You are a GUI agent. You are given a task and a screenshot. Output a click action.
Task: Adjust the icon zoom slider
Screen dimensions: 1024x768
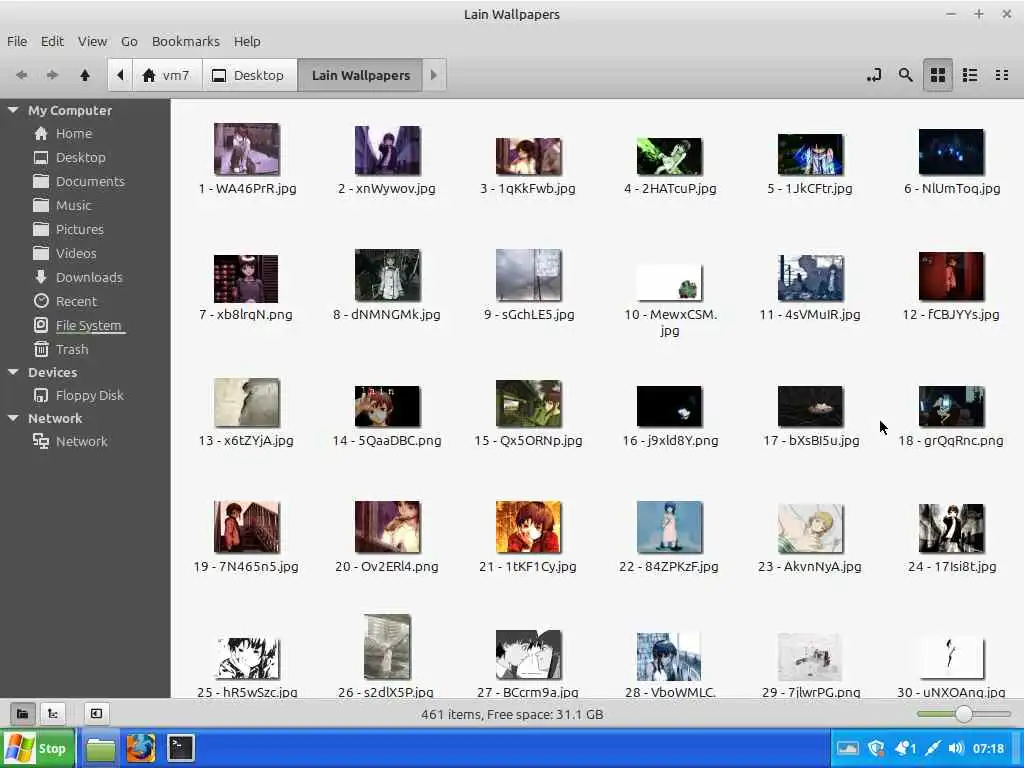963,714
